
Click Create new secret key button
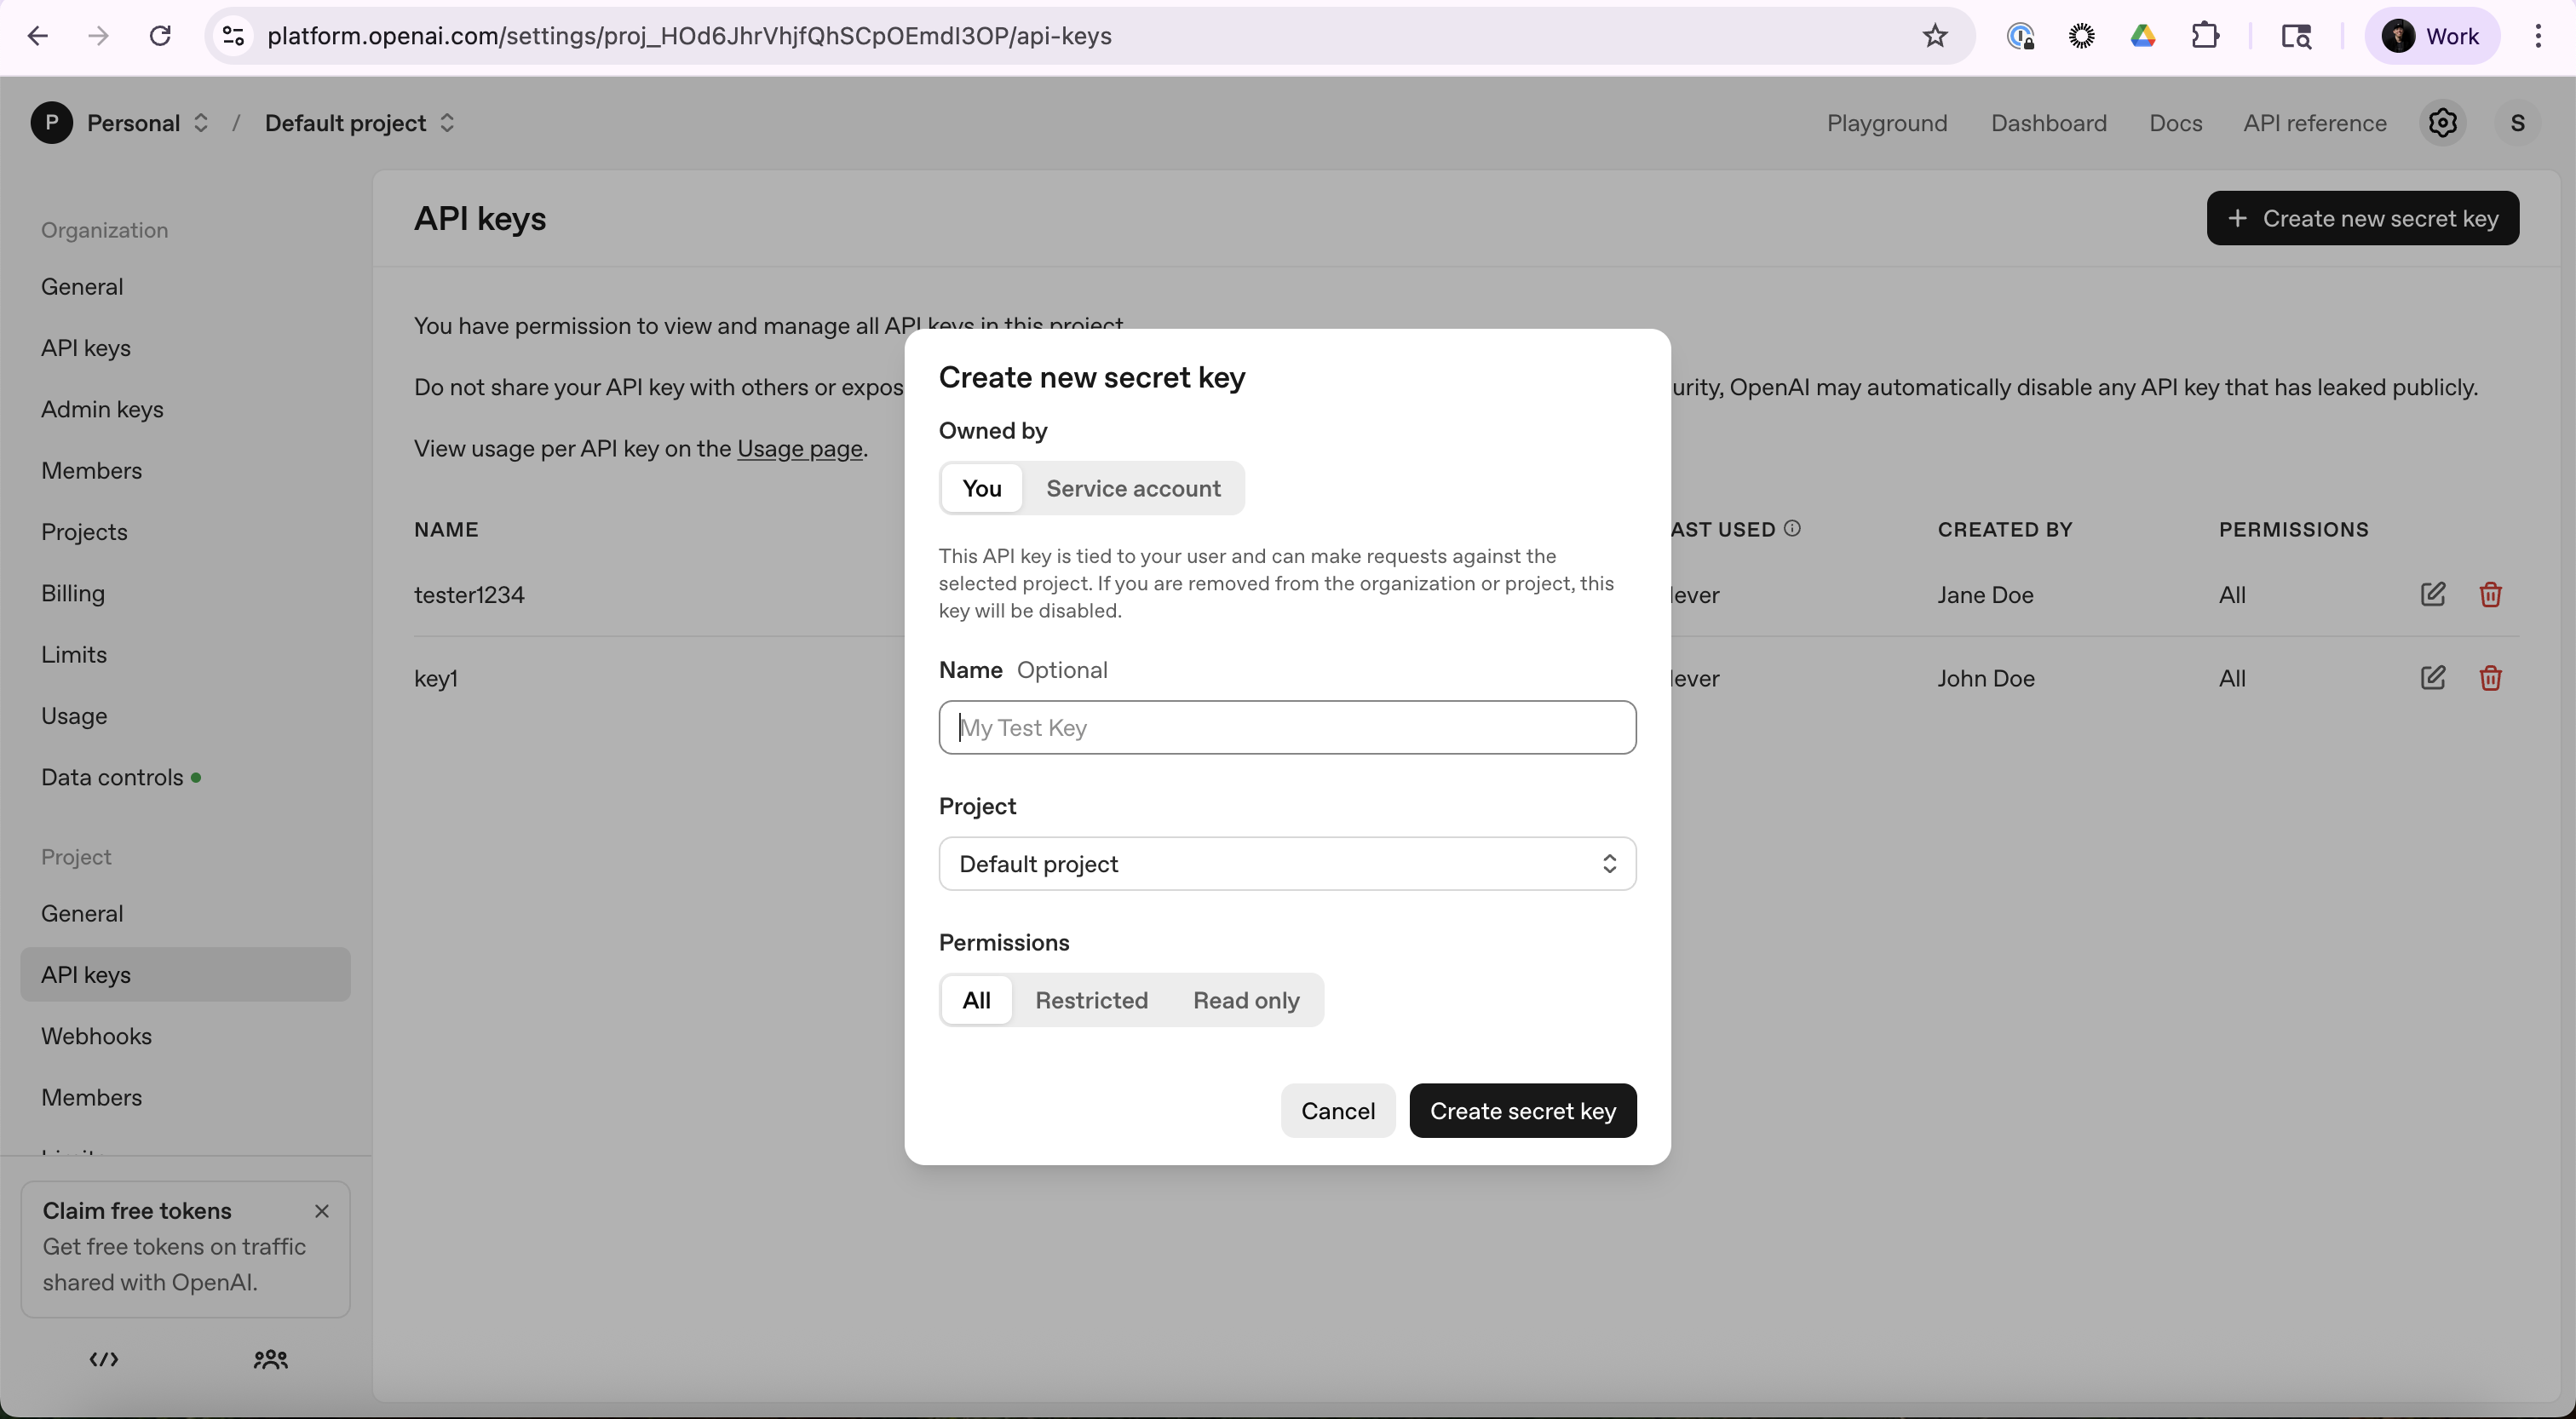[x=2362, y=218]
